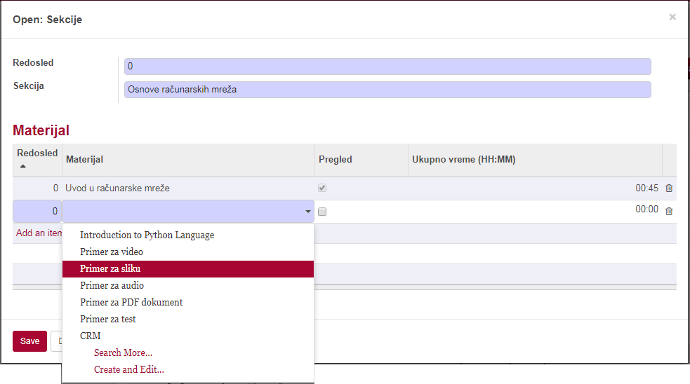This screenshot has height=384, width=690.
Task: Click Create and Edit... link
Action: [129, 369]
